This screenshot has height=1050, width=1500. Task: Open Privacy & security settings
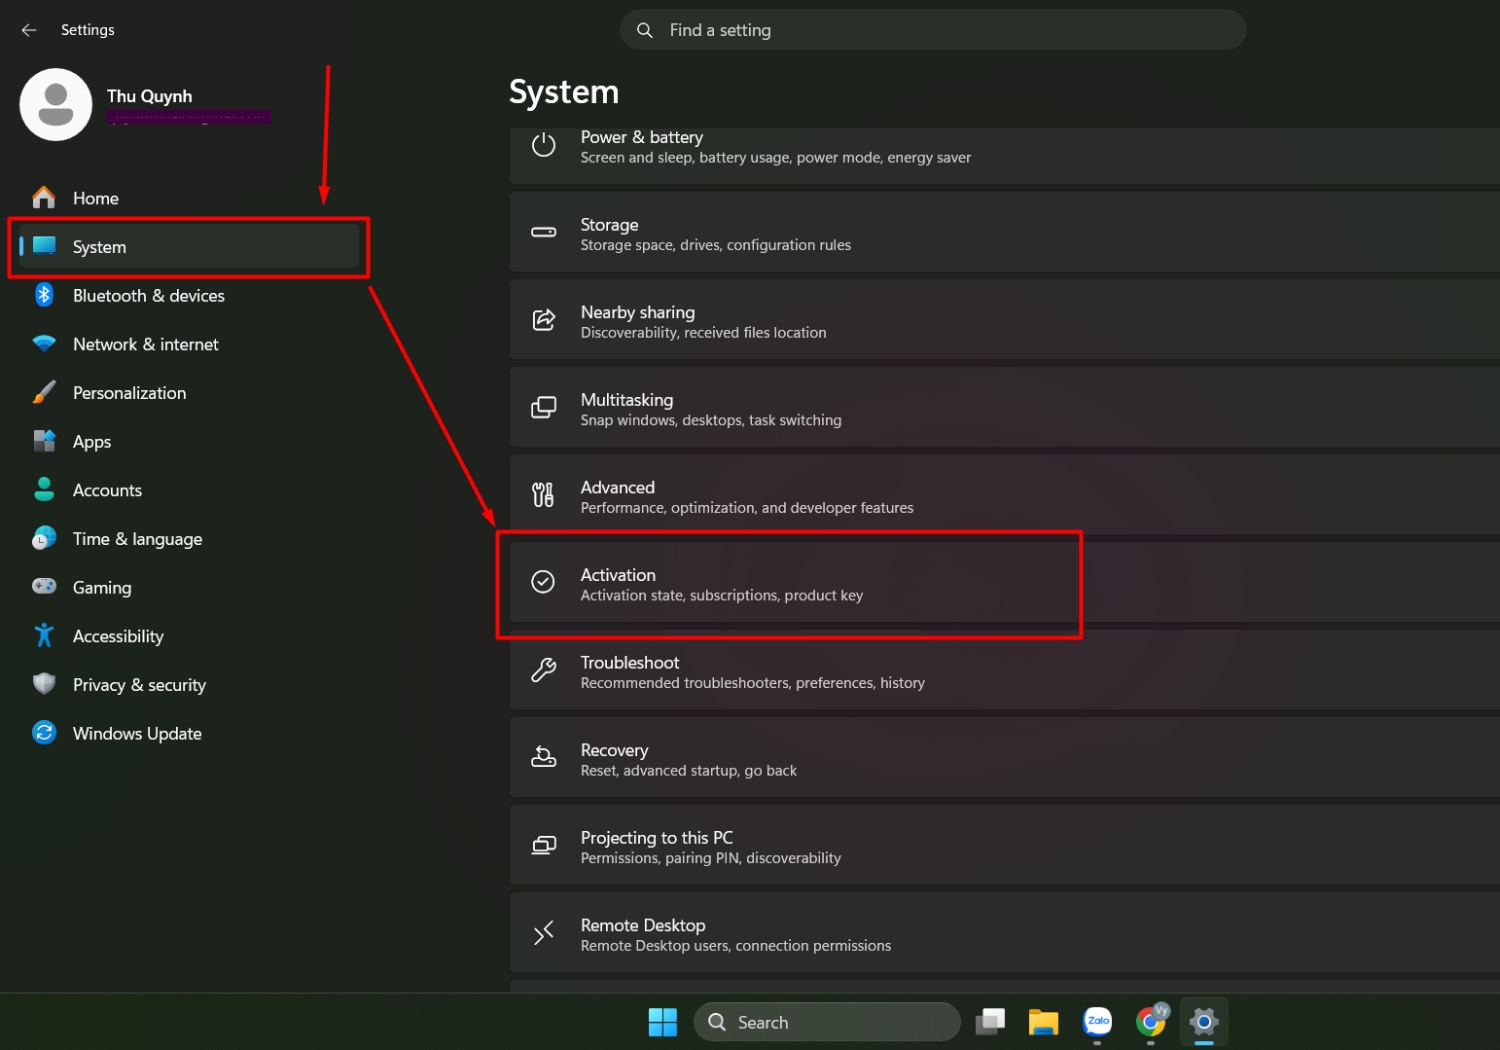189,685
